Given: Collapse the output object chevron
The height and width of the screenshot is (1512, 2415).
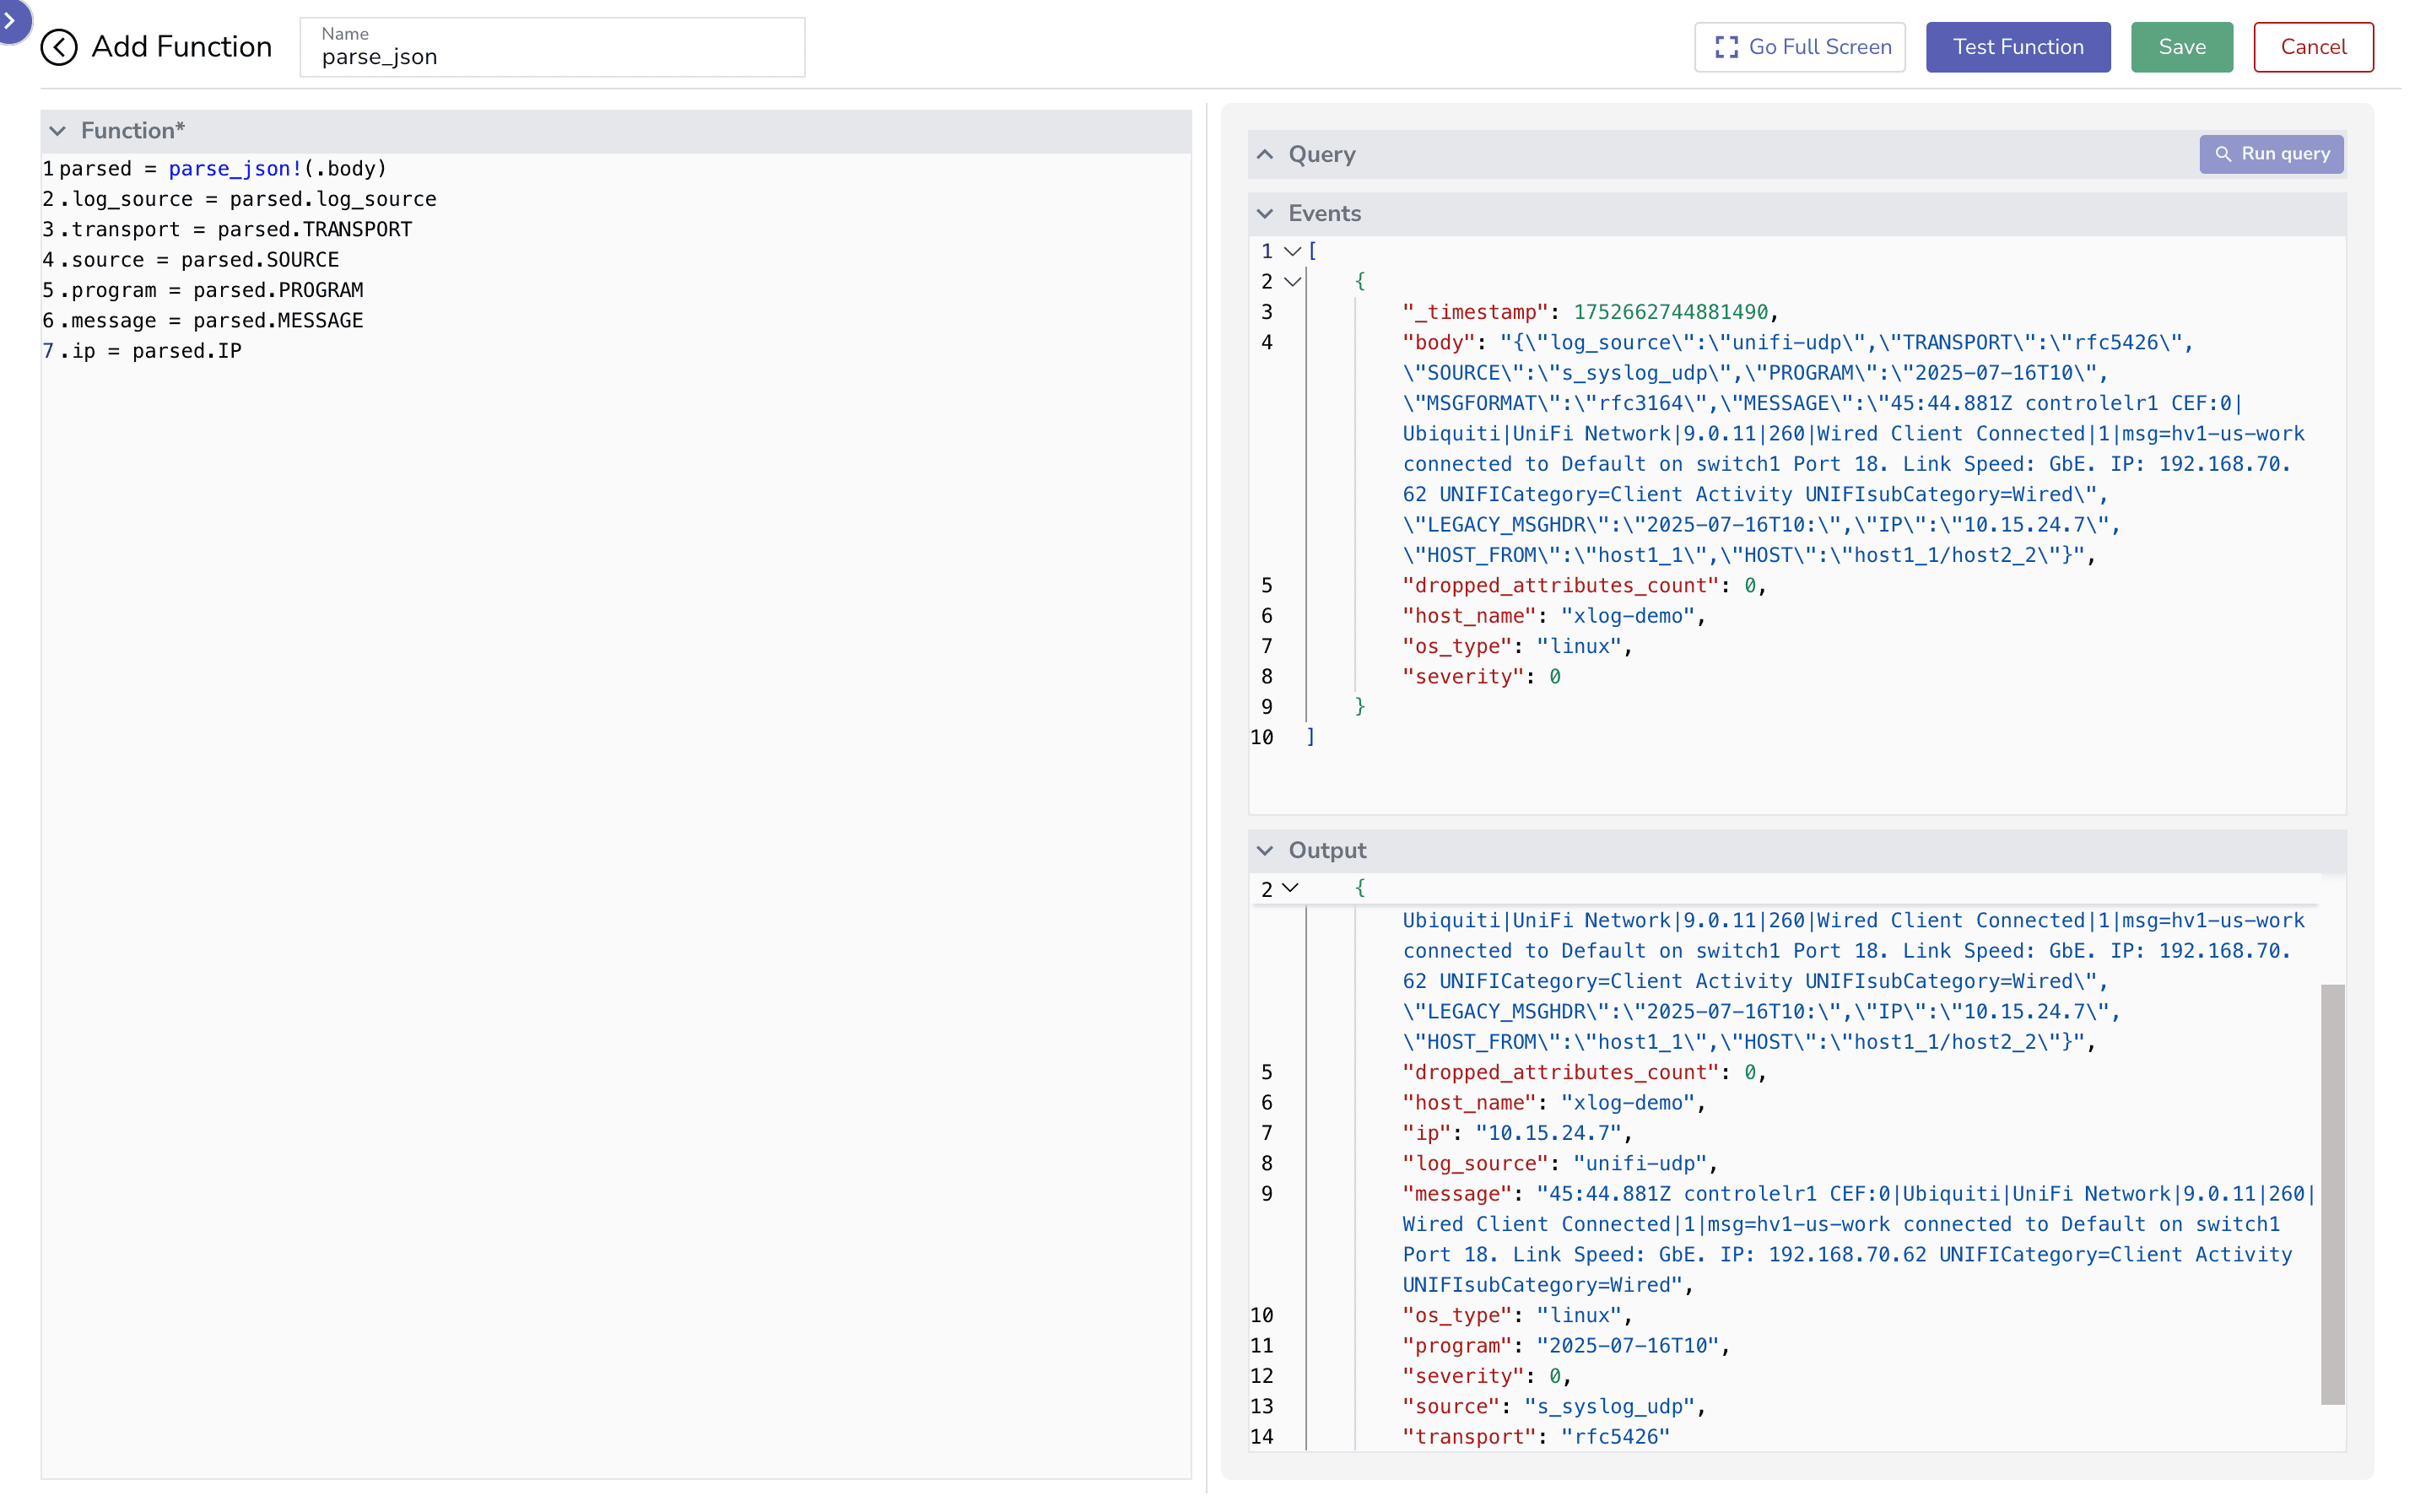Looking at the screenshot, I should [x=1292, y=888].
